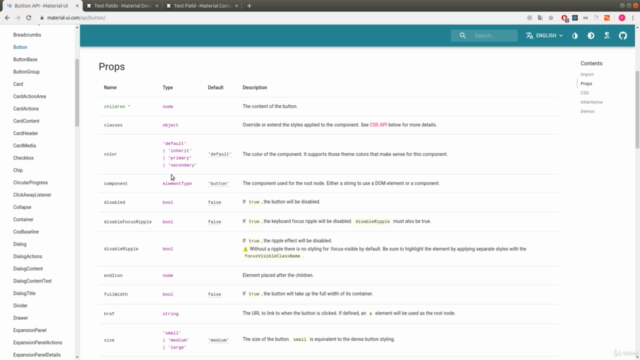Click the browser back arrow
The height and width of the screenshot is (360, 640).
click(7, 18)
